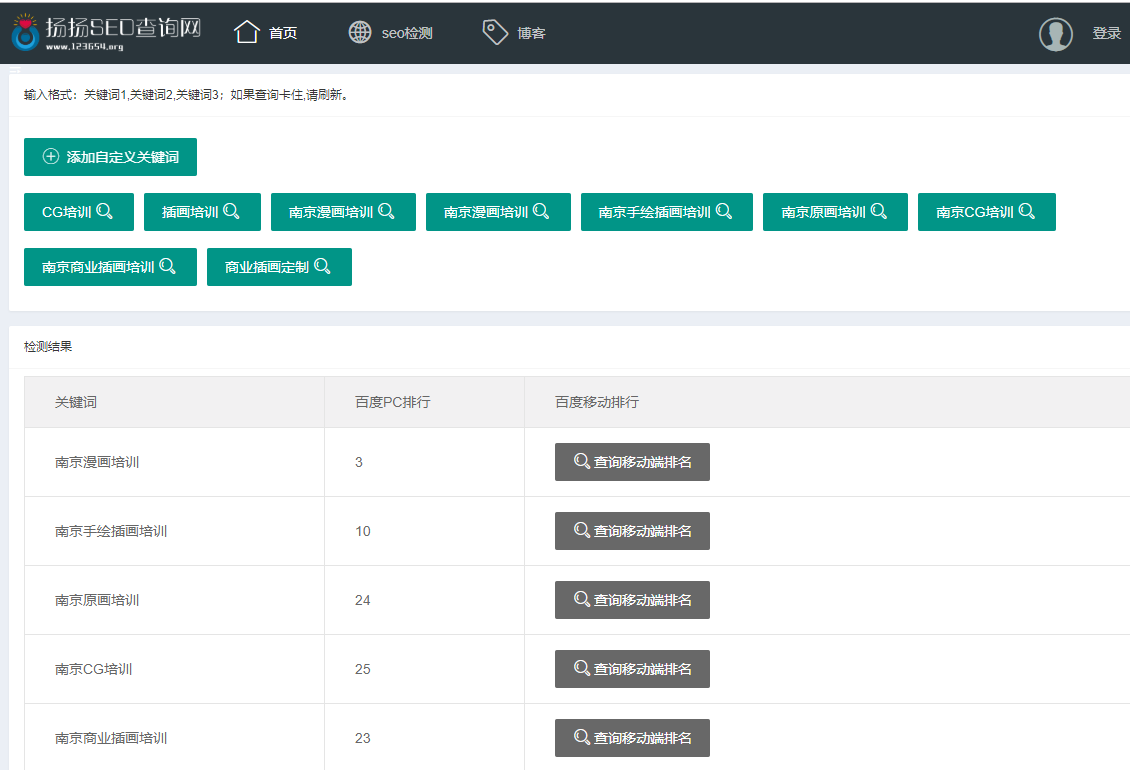Click the 扬扬SEO查询网 site logo
Image resolution: width=1130 pixels, height=770 pixels.
[x=106, y=33]
